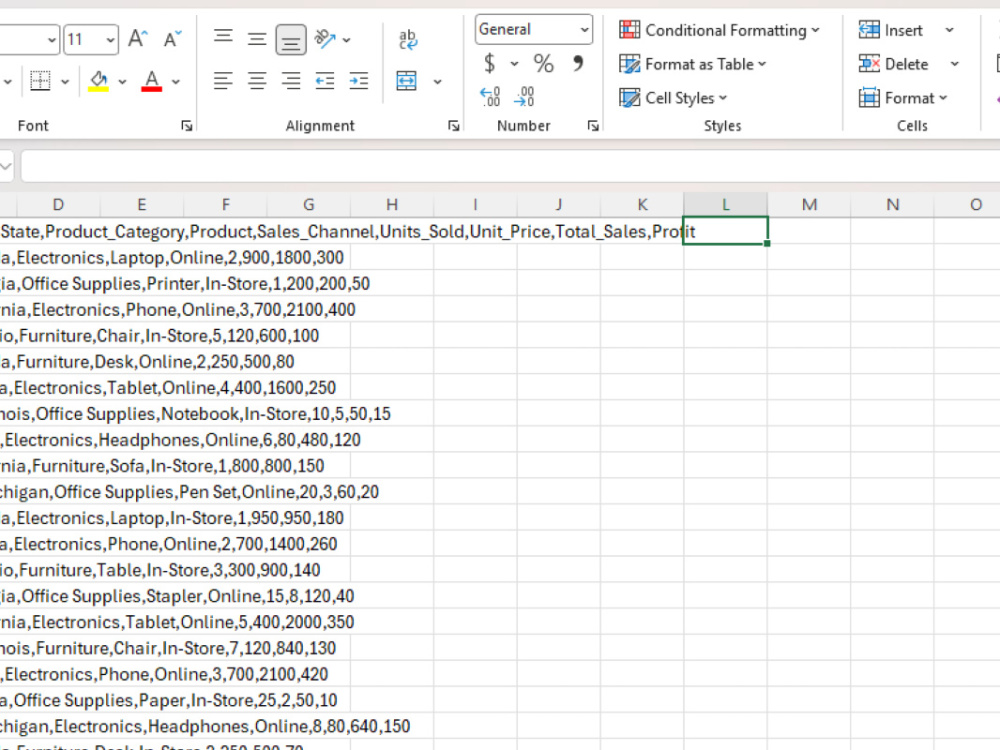This screenshot has height=750, width=1000.
Task: Apply red font color to text
Action: (x=151, y=81)
